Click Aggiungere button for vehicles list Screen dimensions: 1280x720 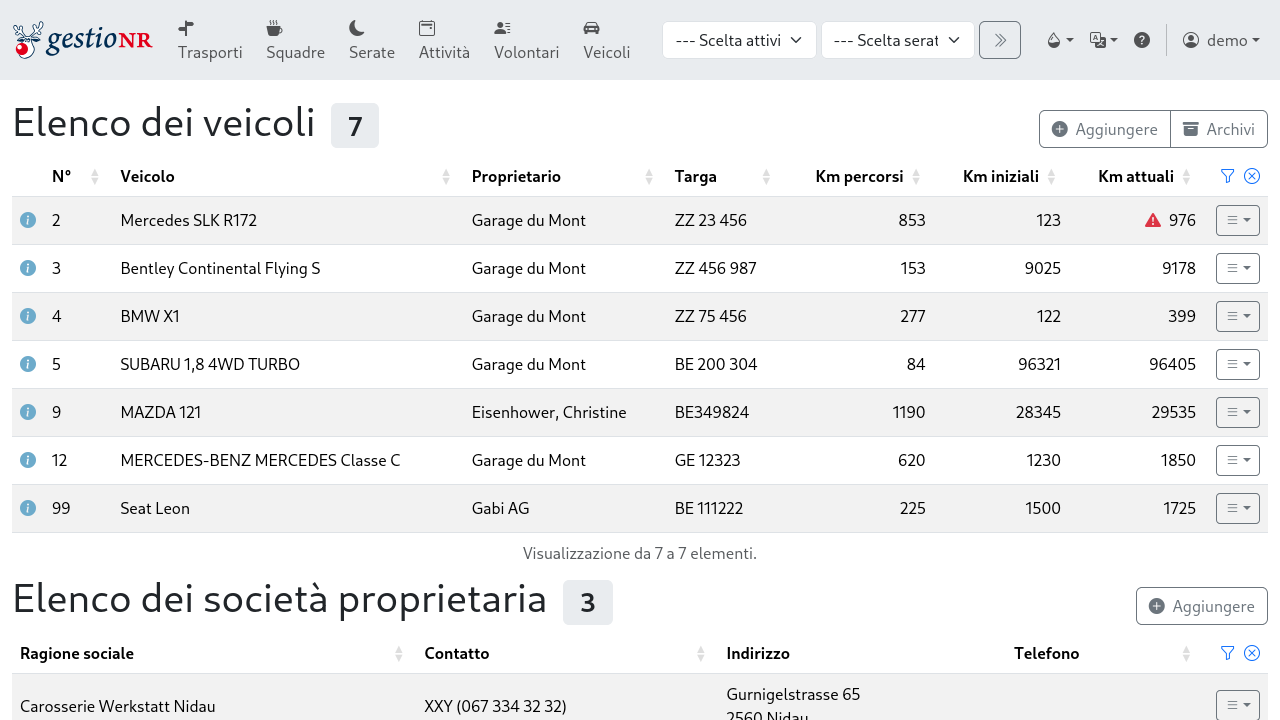(x=1105, y=129)
